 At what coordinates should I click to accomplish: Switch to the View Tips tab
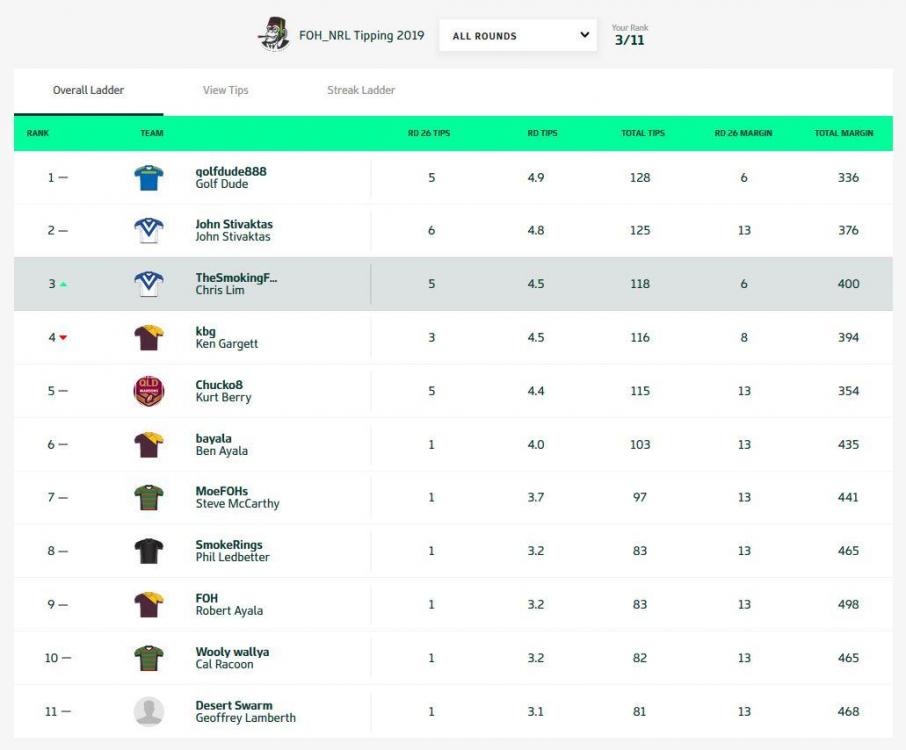[x=225, y=90]
